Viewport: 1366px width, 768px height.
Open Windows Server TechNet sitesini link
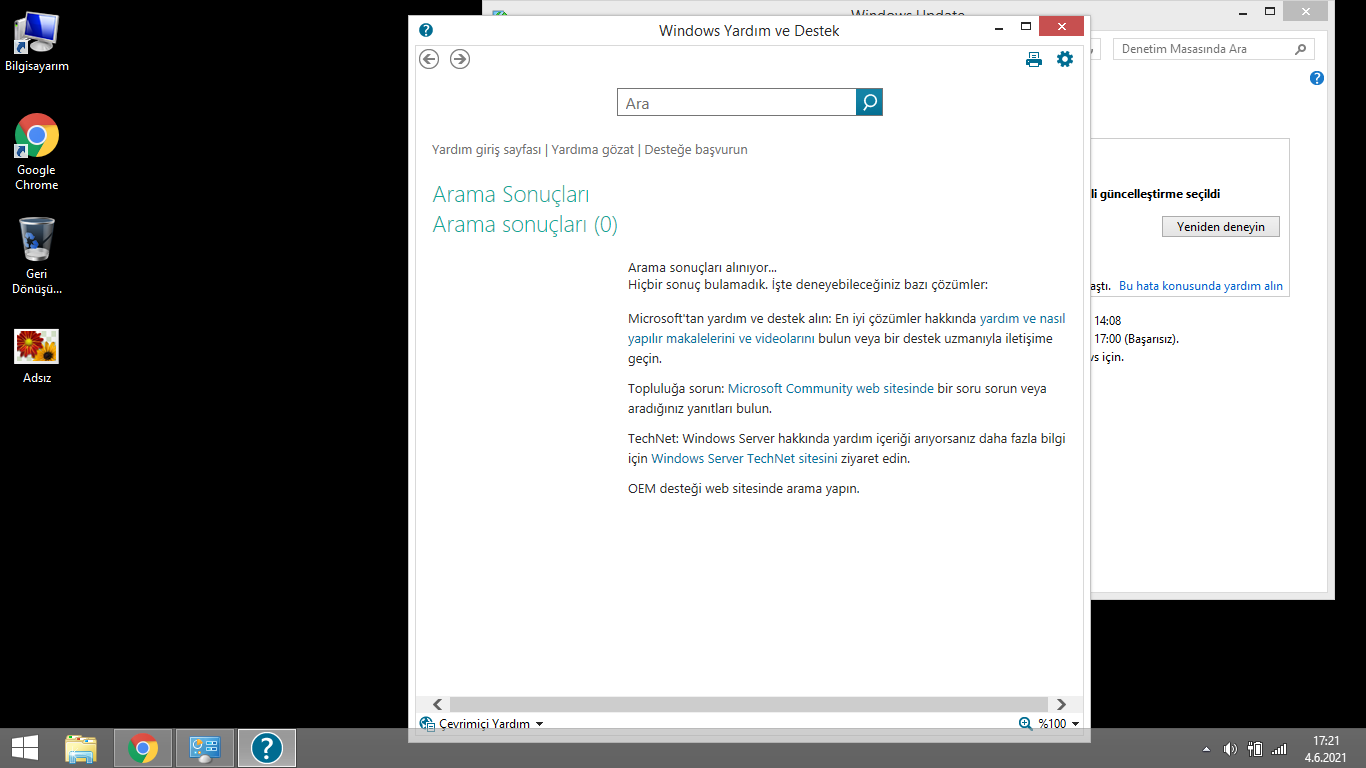click(744, 458)
